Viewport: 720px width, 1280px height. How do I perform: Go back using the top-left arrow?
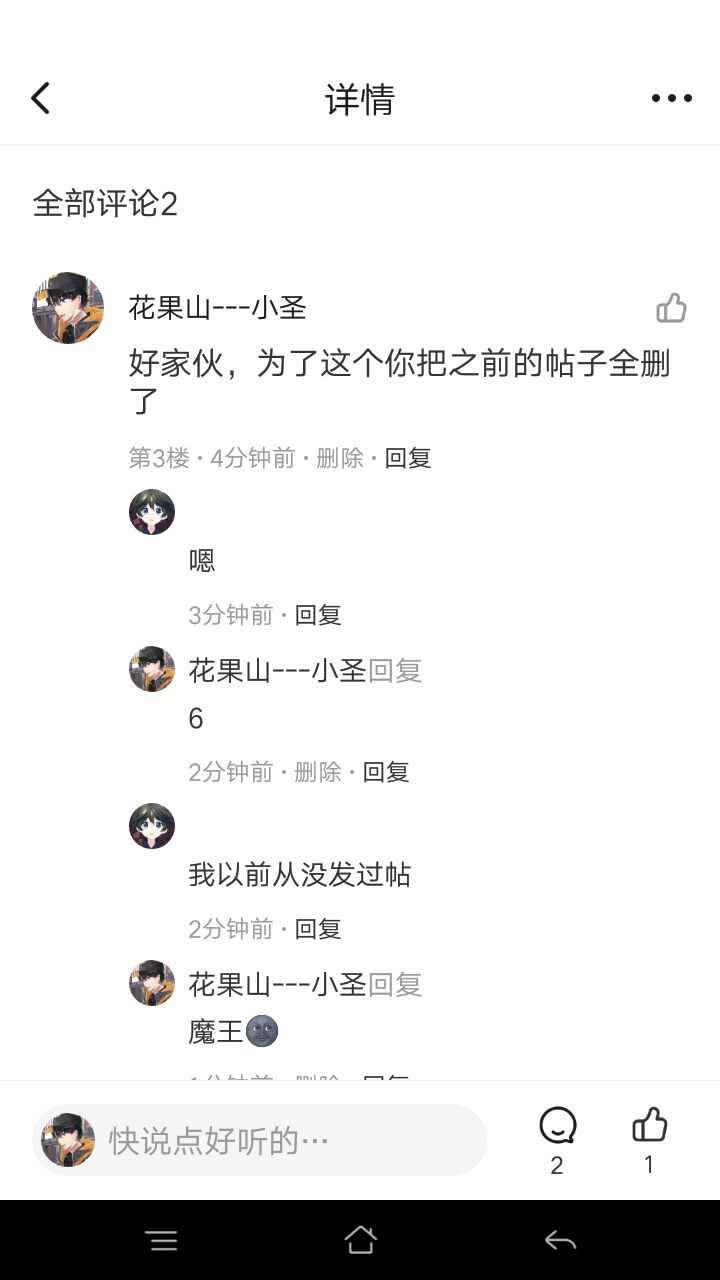[x=40, y=98]
